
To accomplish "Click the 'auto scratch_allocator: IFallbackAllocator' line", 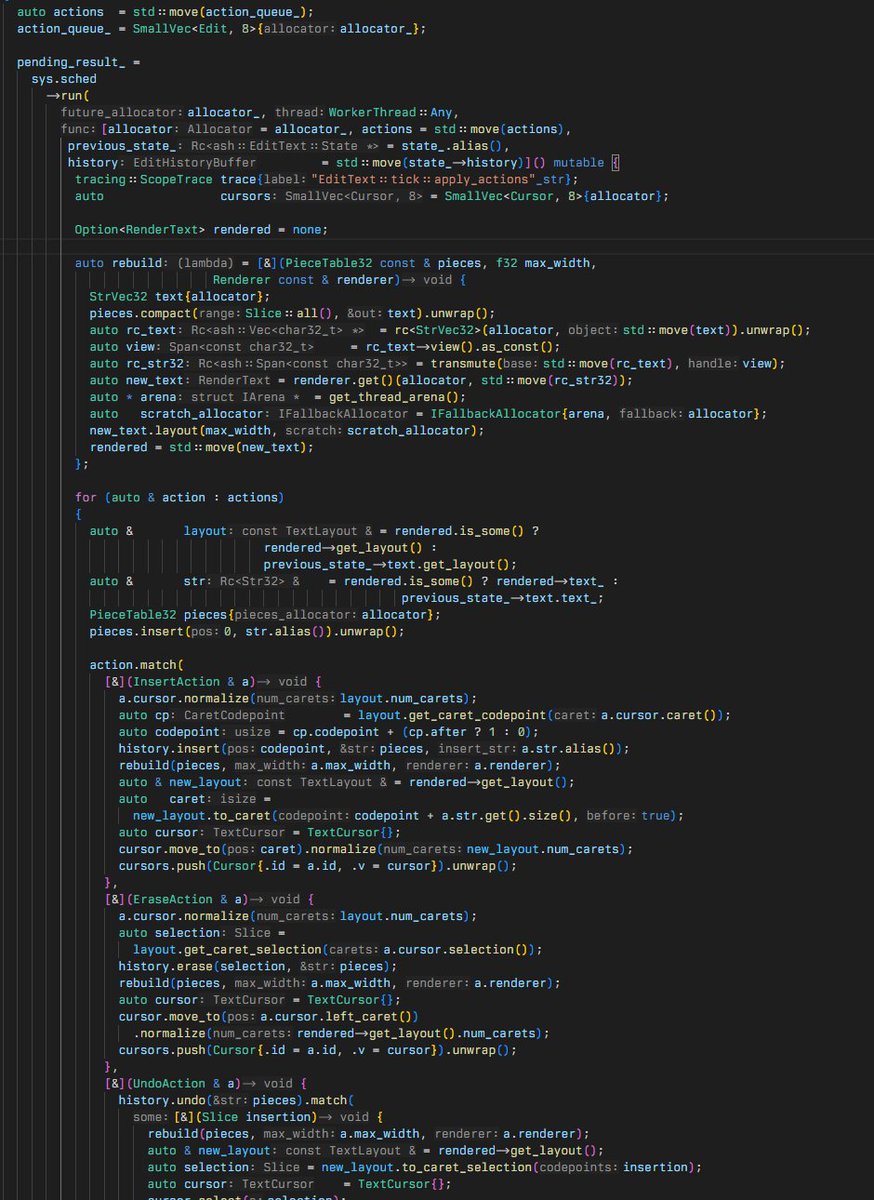I will [429, 414].
